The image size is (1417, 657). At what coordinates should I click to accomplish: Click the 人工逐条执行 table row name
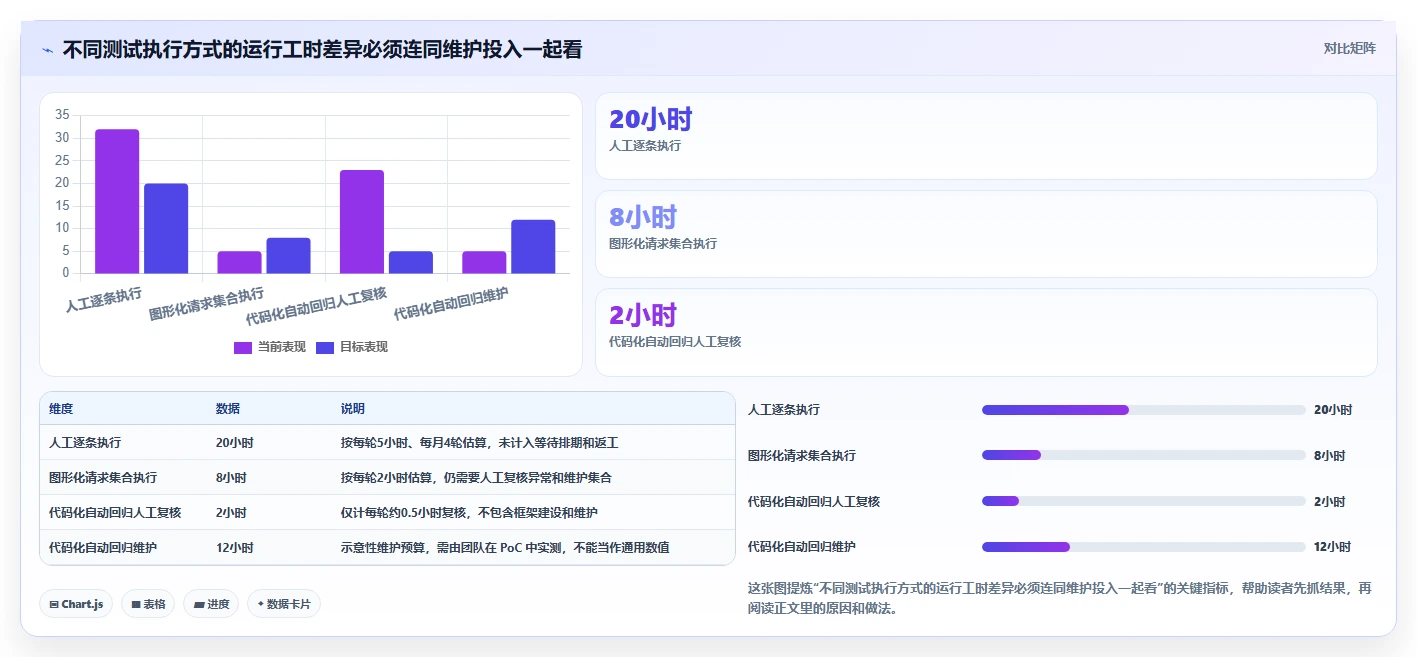tap(85, 442)
